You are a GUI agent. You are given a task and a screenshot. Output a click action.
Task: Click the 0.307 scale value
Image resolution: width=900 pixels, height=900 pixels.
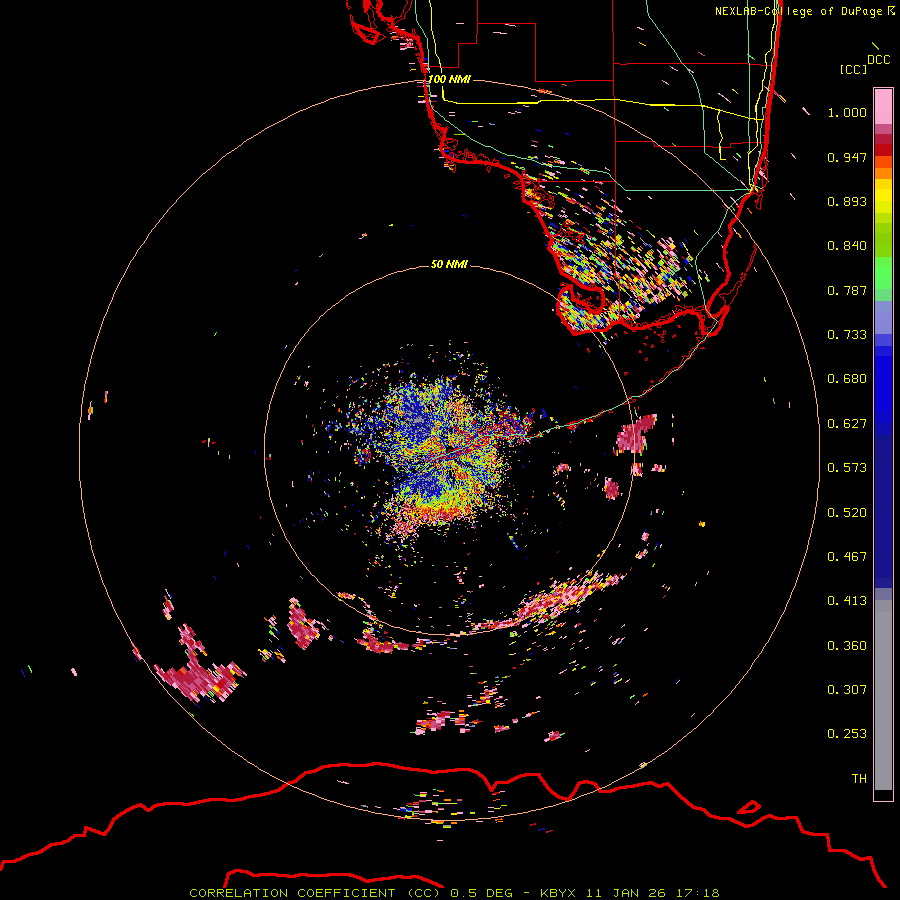(x=847, y=690)
